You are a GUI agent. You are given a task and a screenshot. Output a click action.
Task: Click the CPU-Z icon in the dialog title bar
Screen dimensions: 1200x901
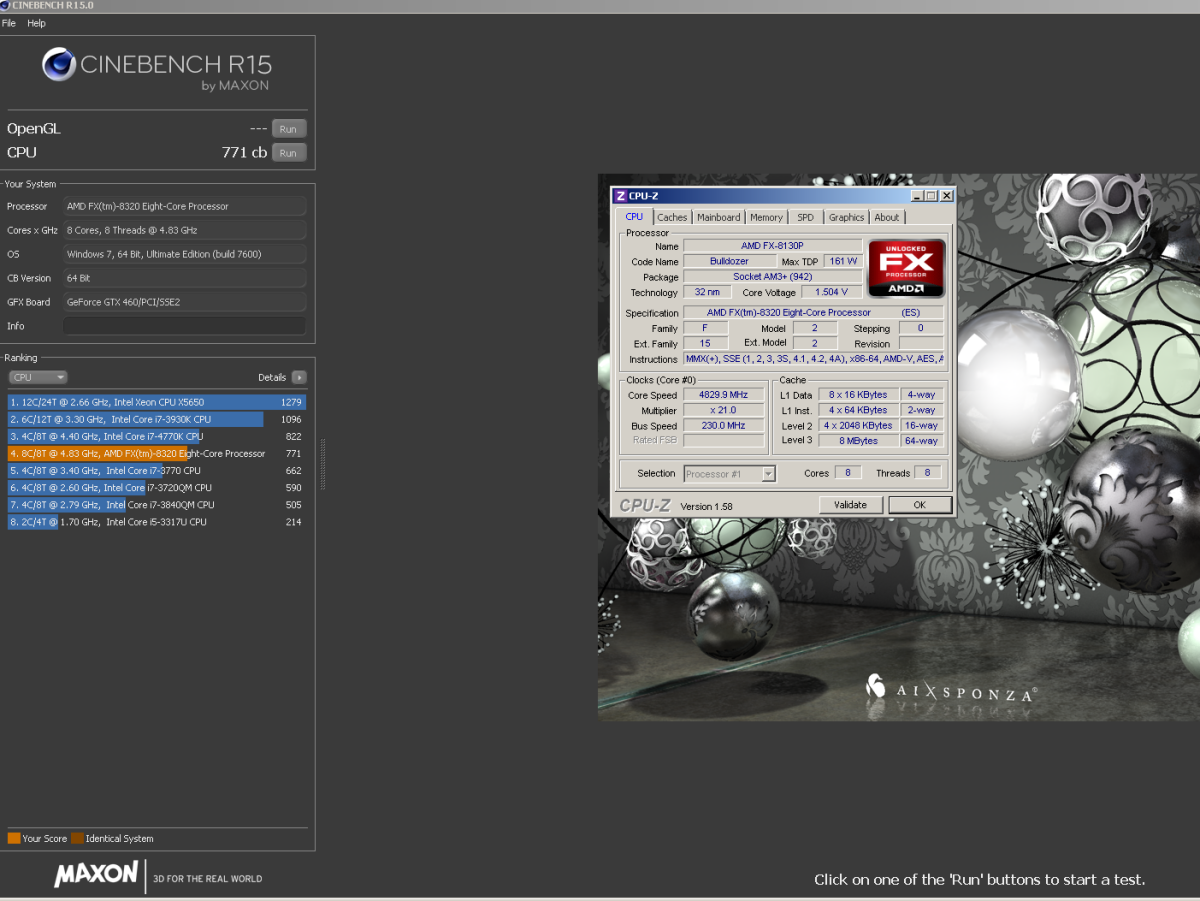[622, 195]
